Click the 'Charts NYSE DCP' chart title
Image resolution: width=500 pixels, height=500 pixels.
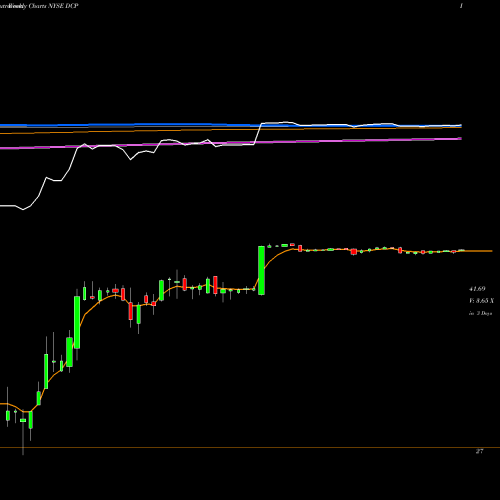(54, 6)
